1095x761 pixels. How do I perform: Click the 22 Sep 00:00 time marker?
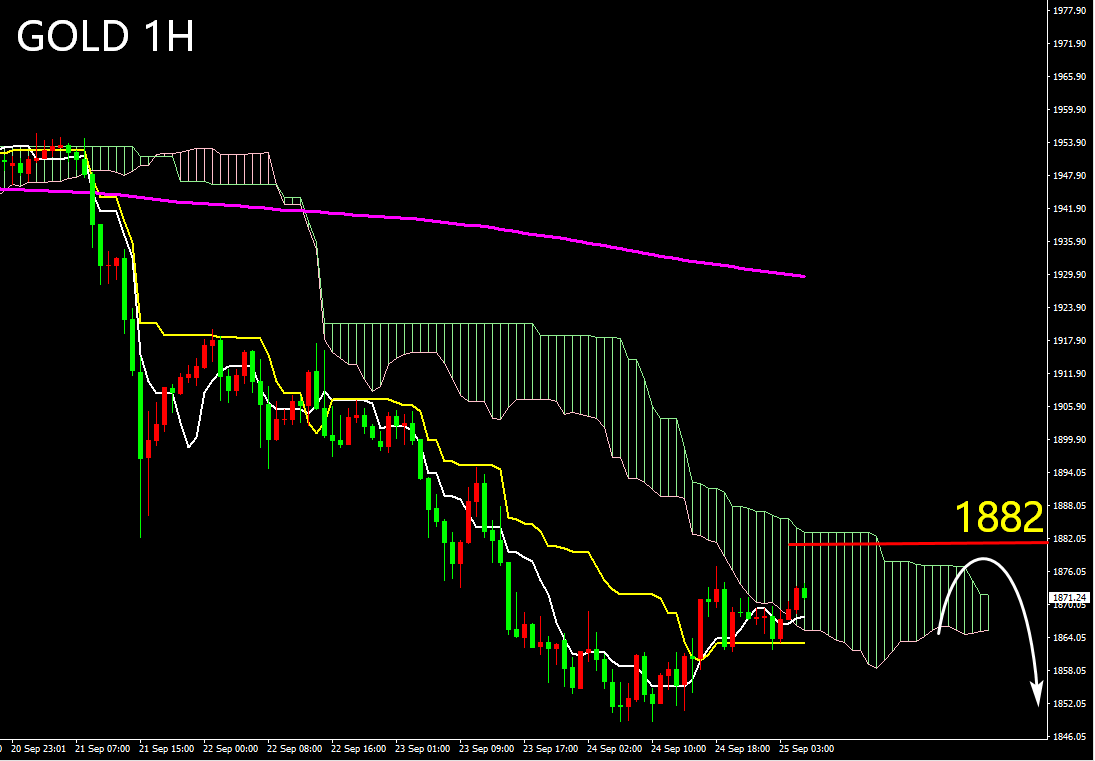pyautogui.click(x=231, y=748)
